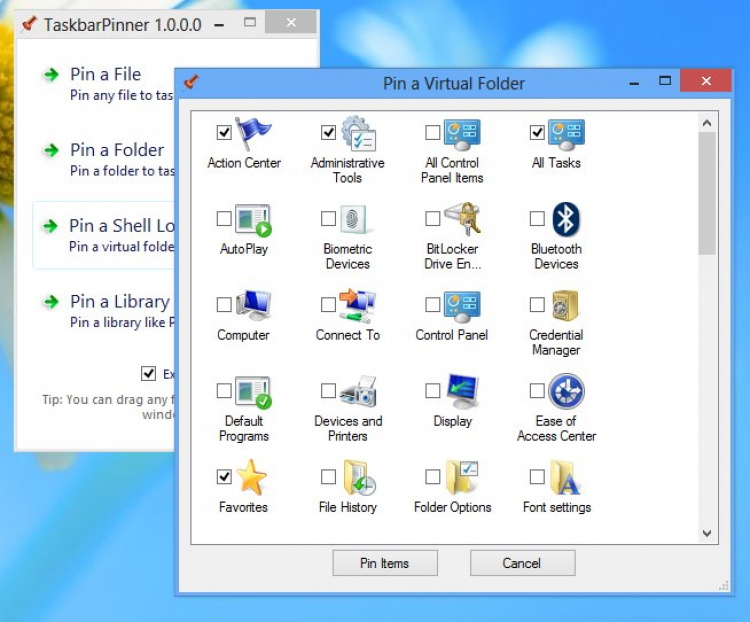Viewport: 750px width, 622px height.
Task: Click the pin icon in Pin a Virtual Folder title bar
Action: pyautogui.click(x=192, y=82)
